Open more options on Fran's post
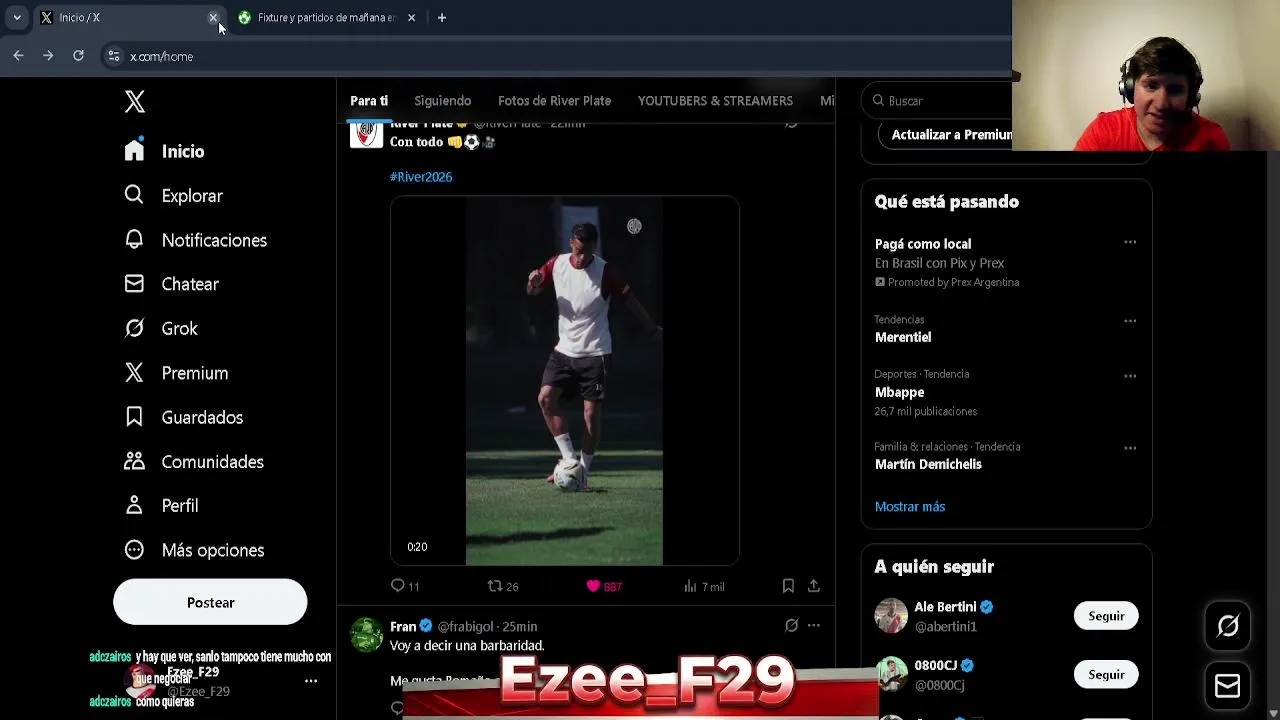 pos(814,626)
